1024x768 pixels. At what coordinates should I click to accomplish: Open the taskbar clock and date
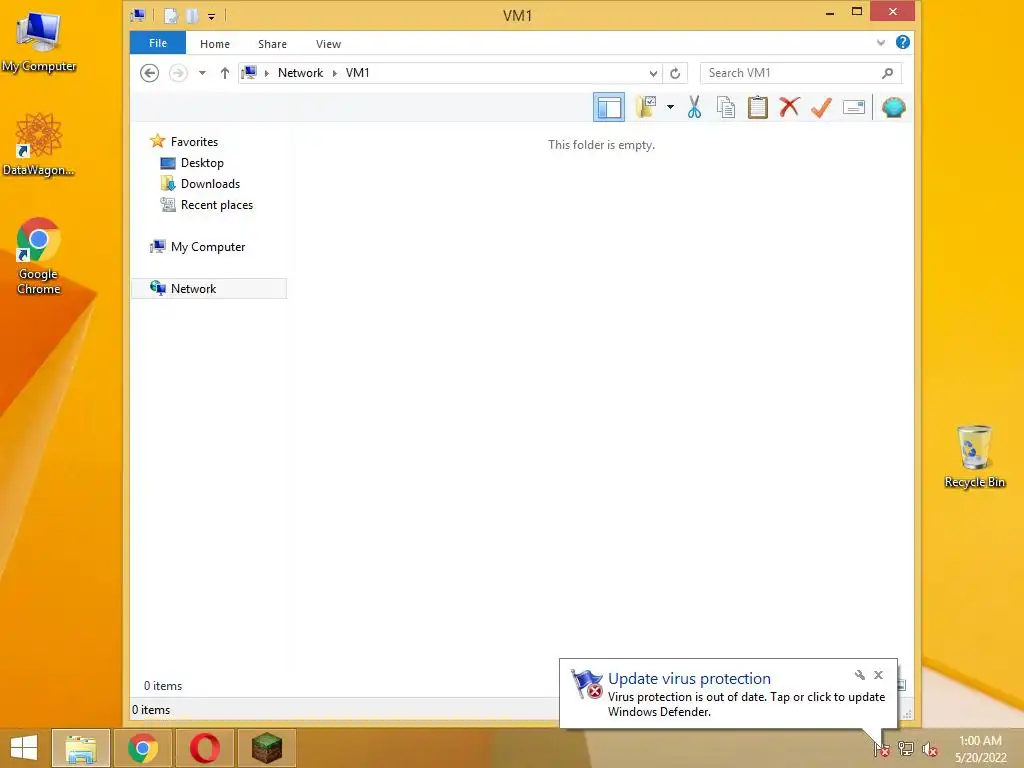[980, 749]
